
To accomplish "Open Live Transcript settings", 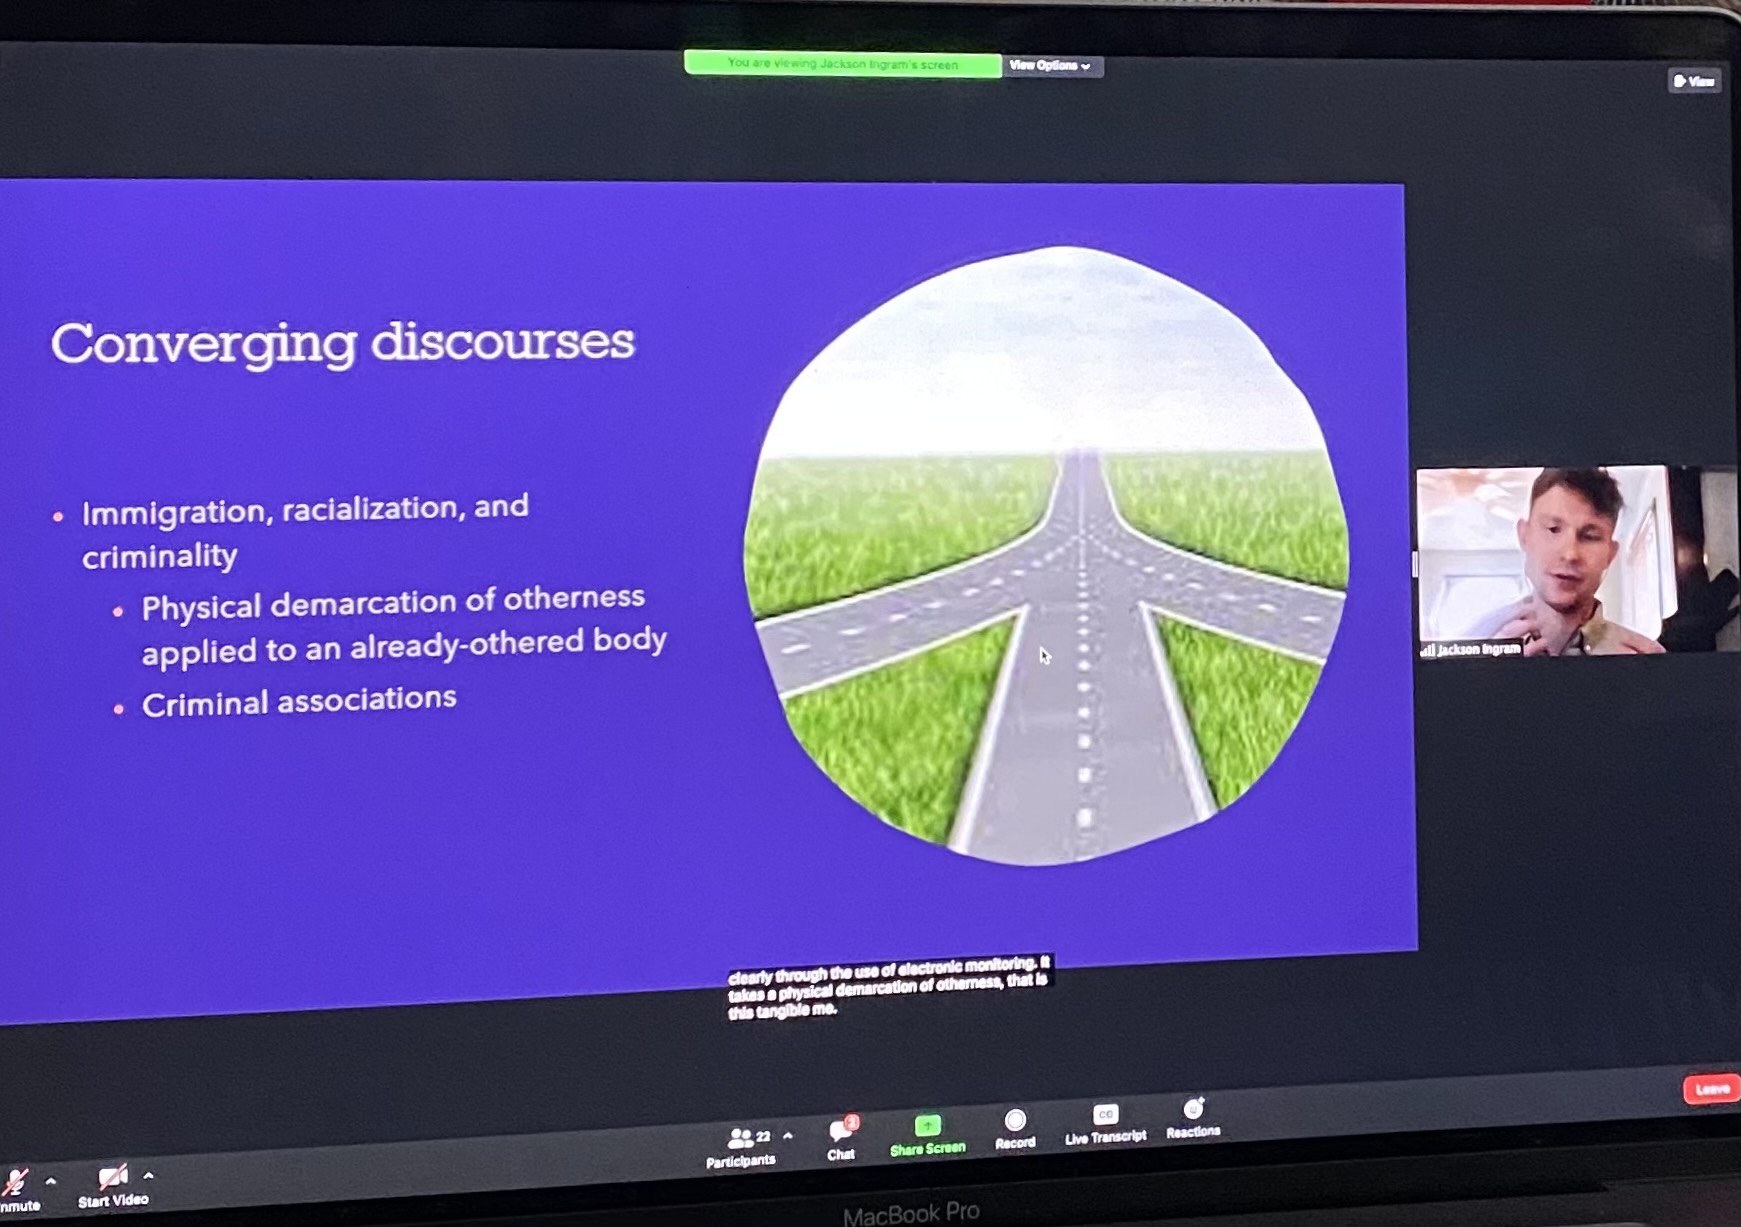I will 1105,1115.
